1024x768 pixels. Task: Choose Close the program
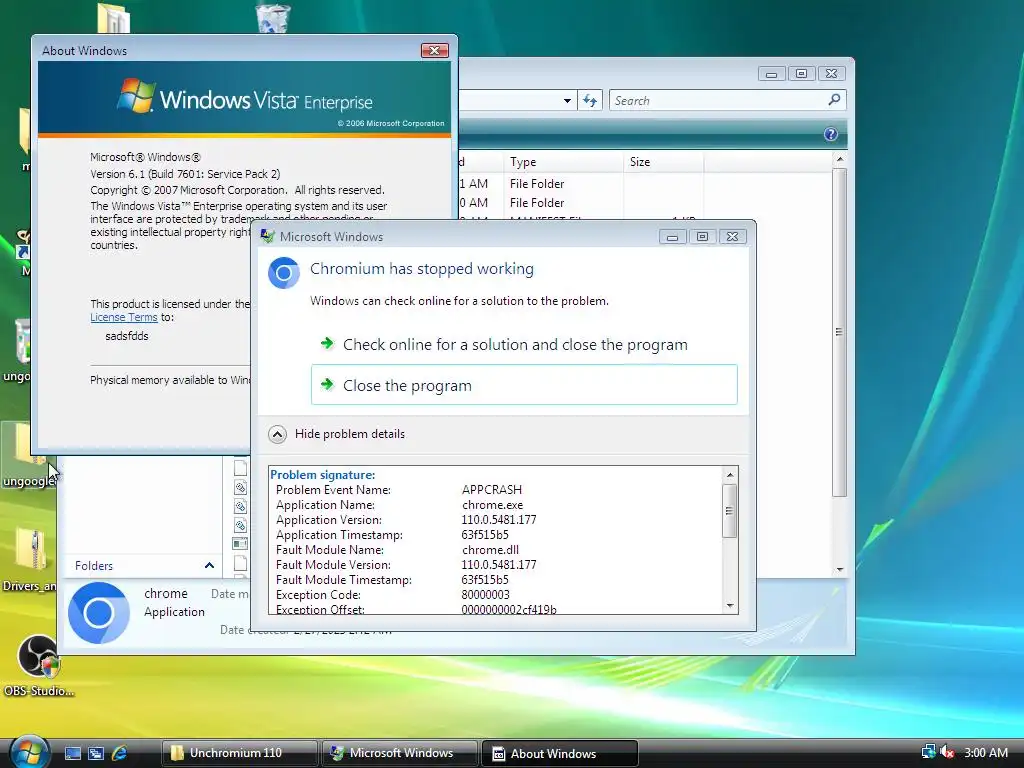tap(524, 385)
